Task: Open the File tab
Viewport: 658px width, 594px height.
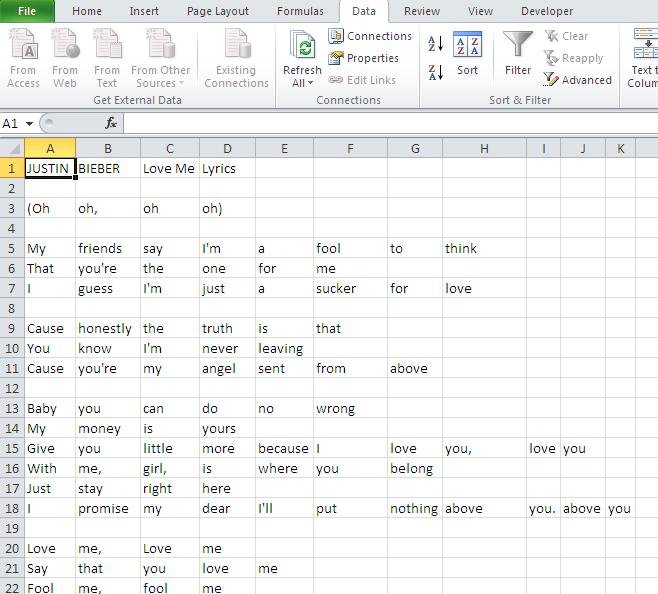Action: [x=27, y=11]
